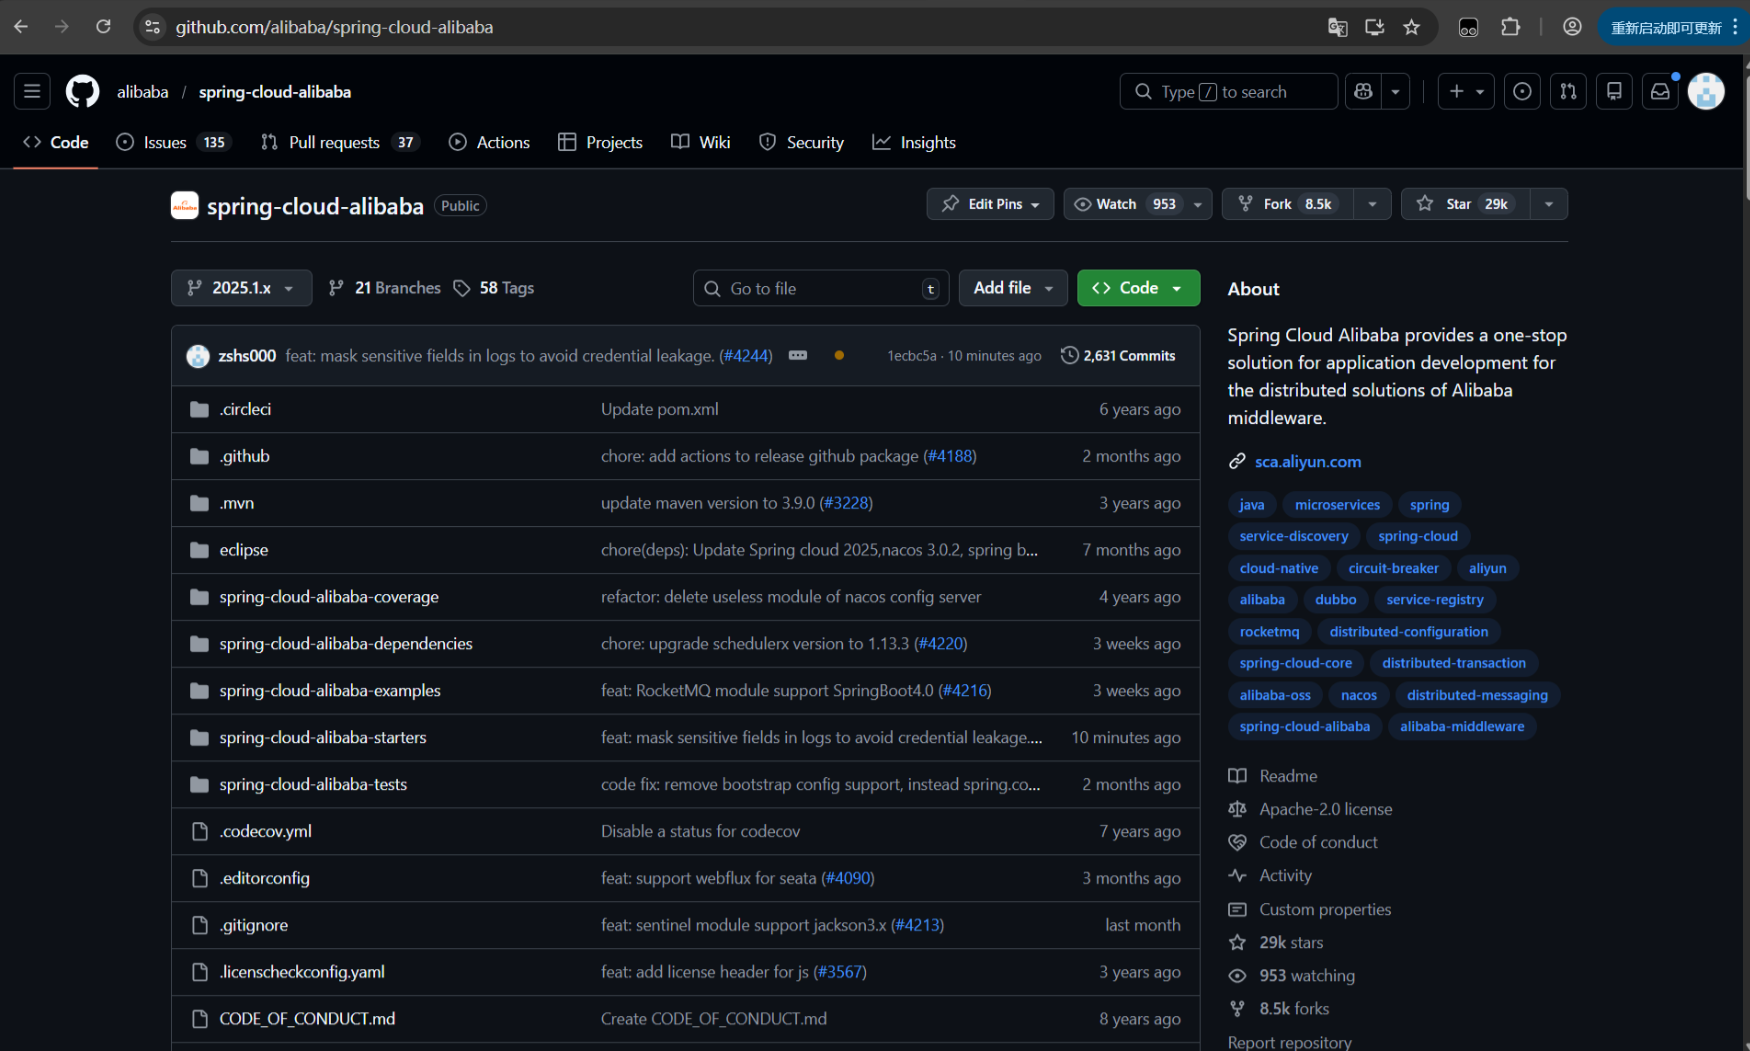Open pull request #4244 link in latest commit
Screen dimensions: 1750x1051
pyautogui.click(x=746, y=356)
